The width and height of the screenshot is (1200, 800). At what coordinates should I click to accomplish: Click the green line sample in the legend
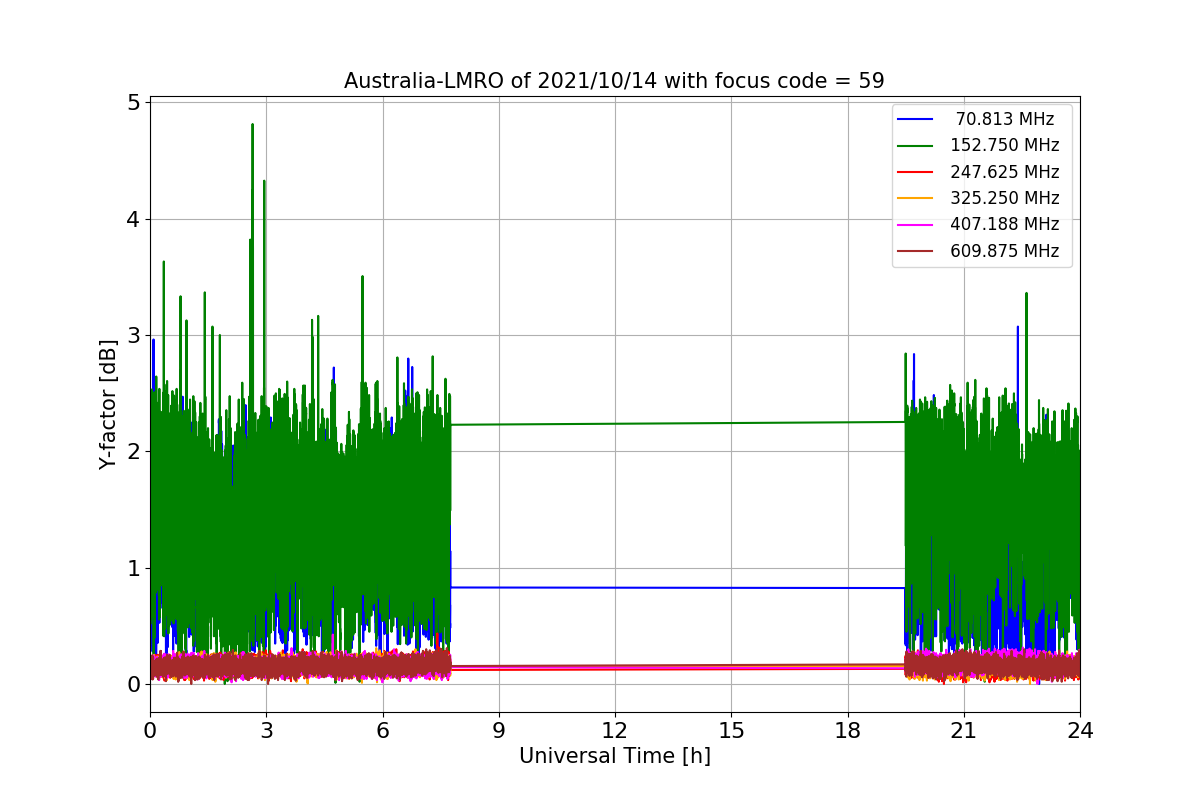[916, 145]
